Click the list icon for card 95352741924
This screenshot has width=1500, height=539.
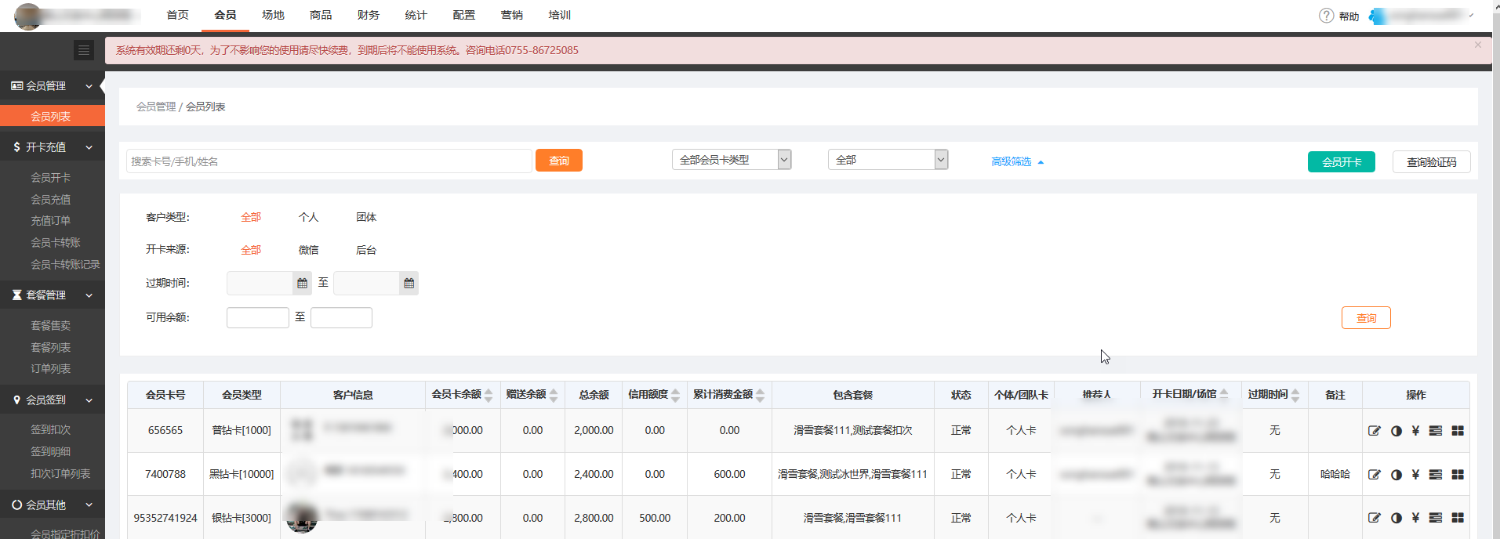coord(1436,517)
